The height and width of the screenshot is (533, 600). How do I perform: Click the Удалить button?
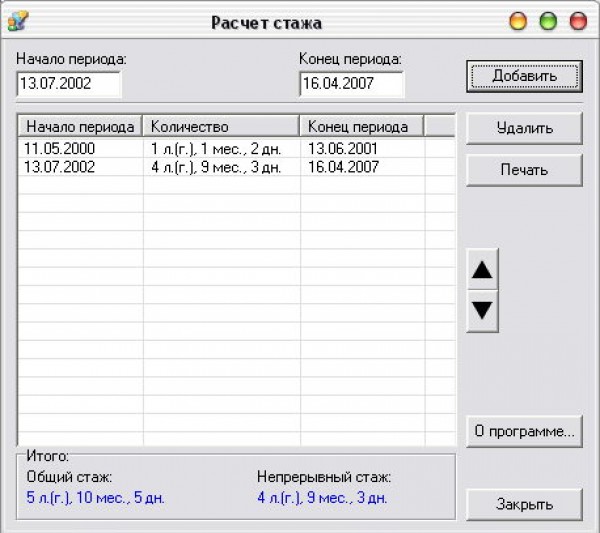[524, 128]
